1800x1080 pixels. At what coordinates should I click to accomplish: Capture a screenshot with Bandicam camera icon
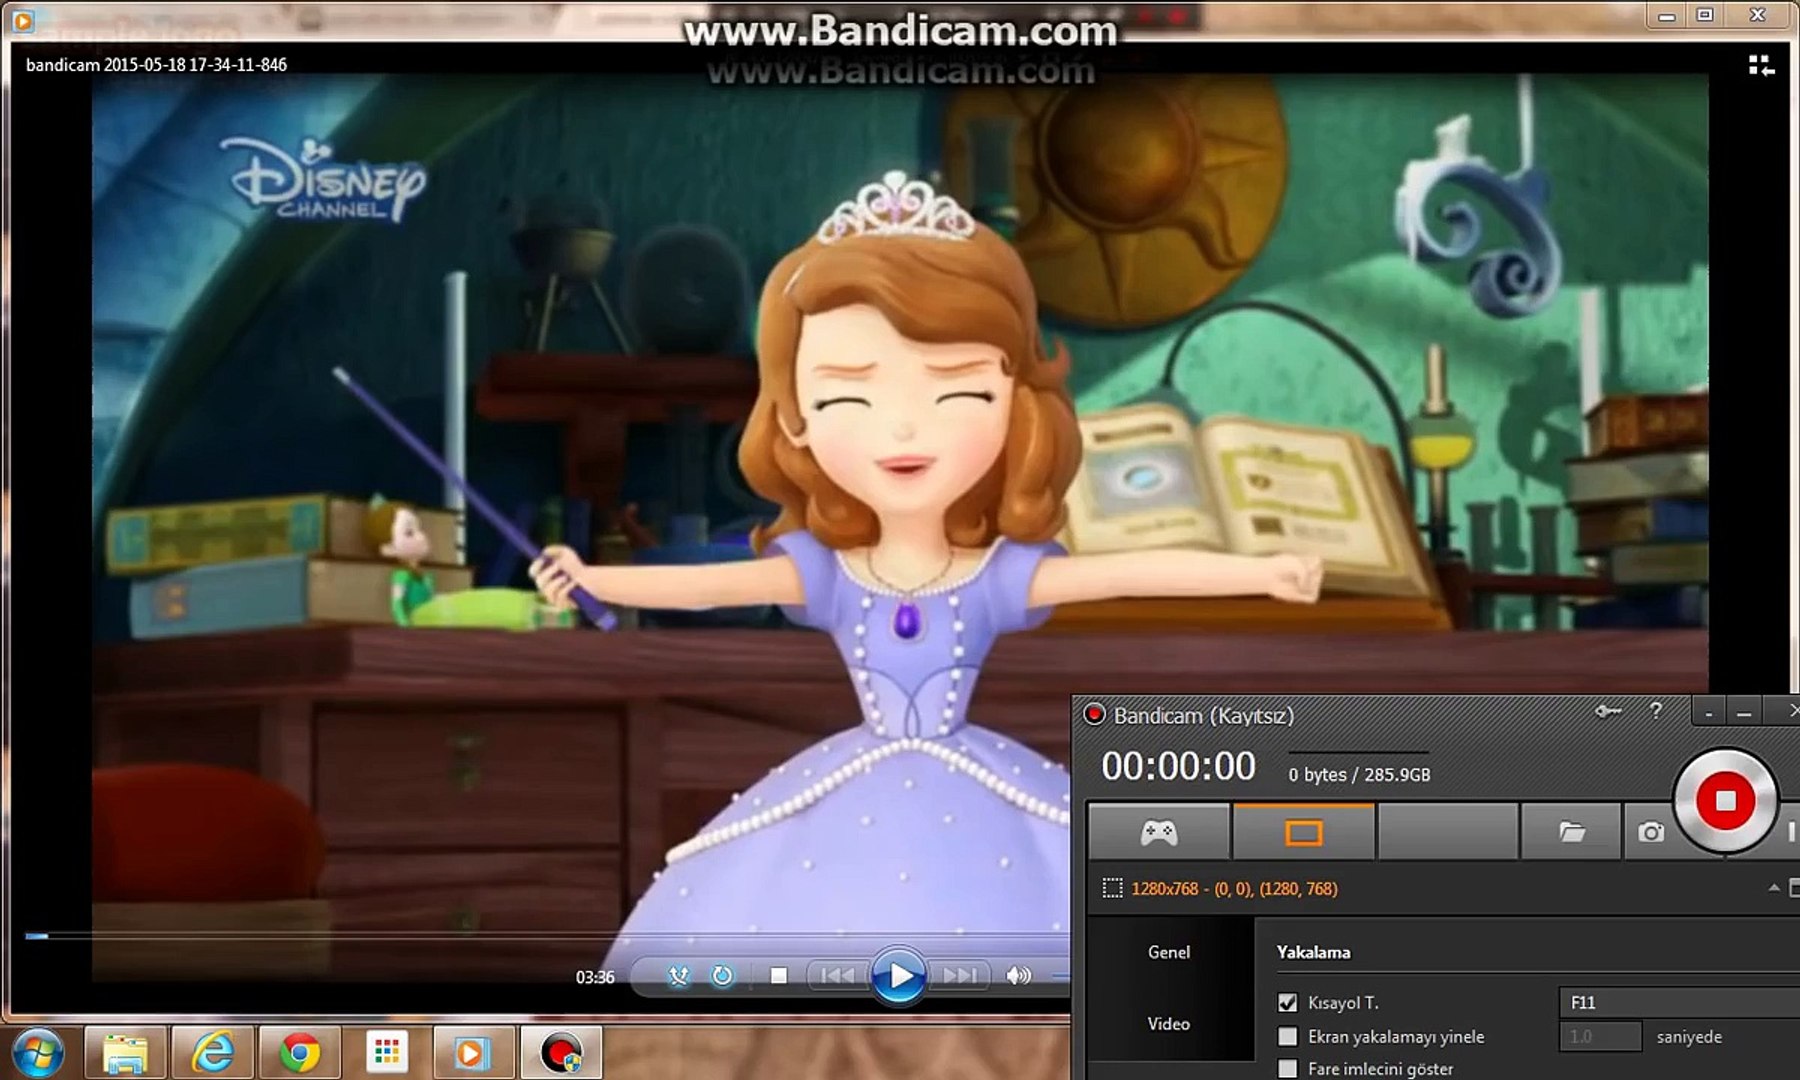(1650, 832)
